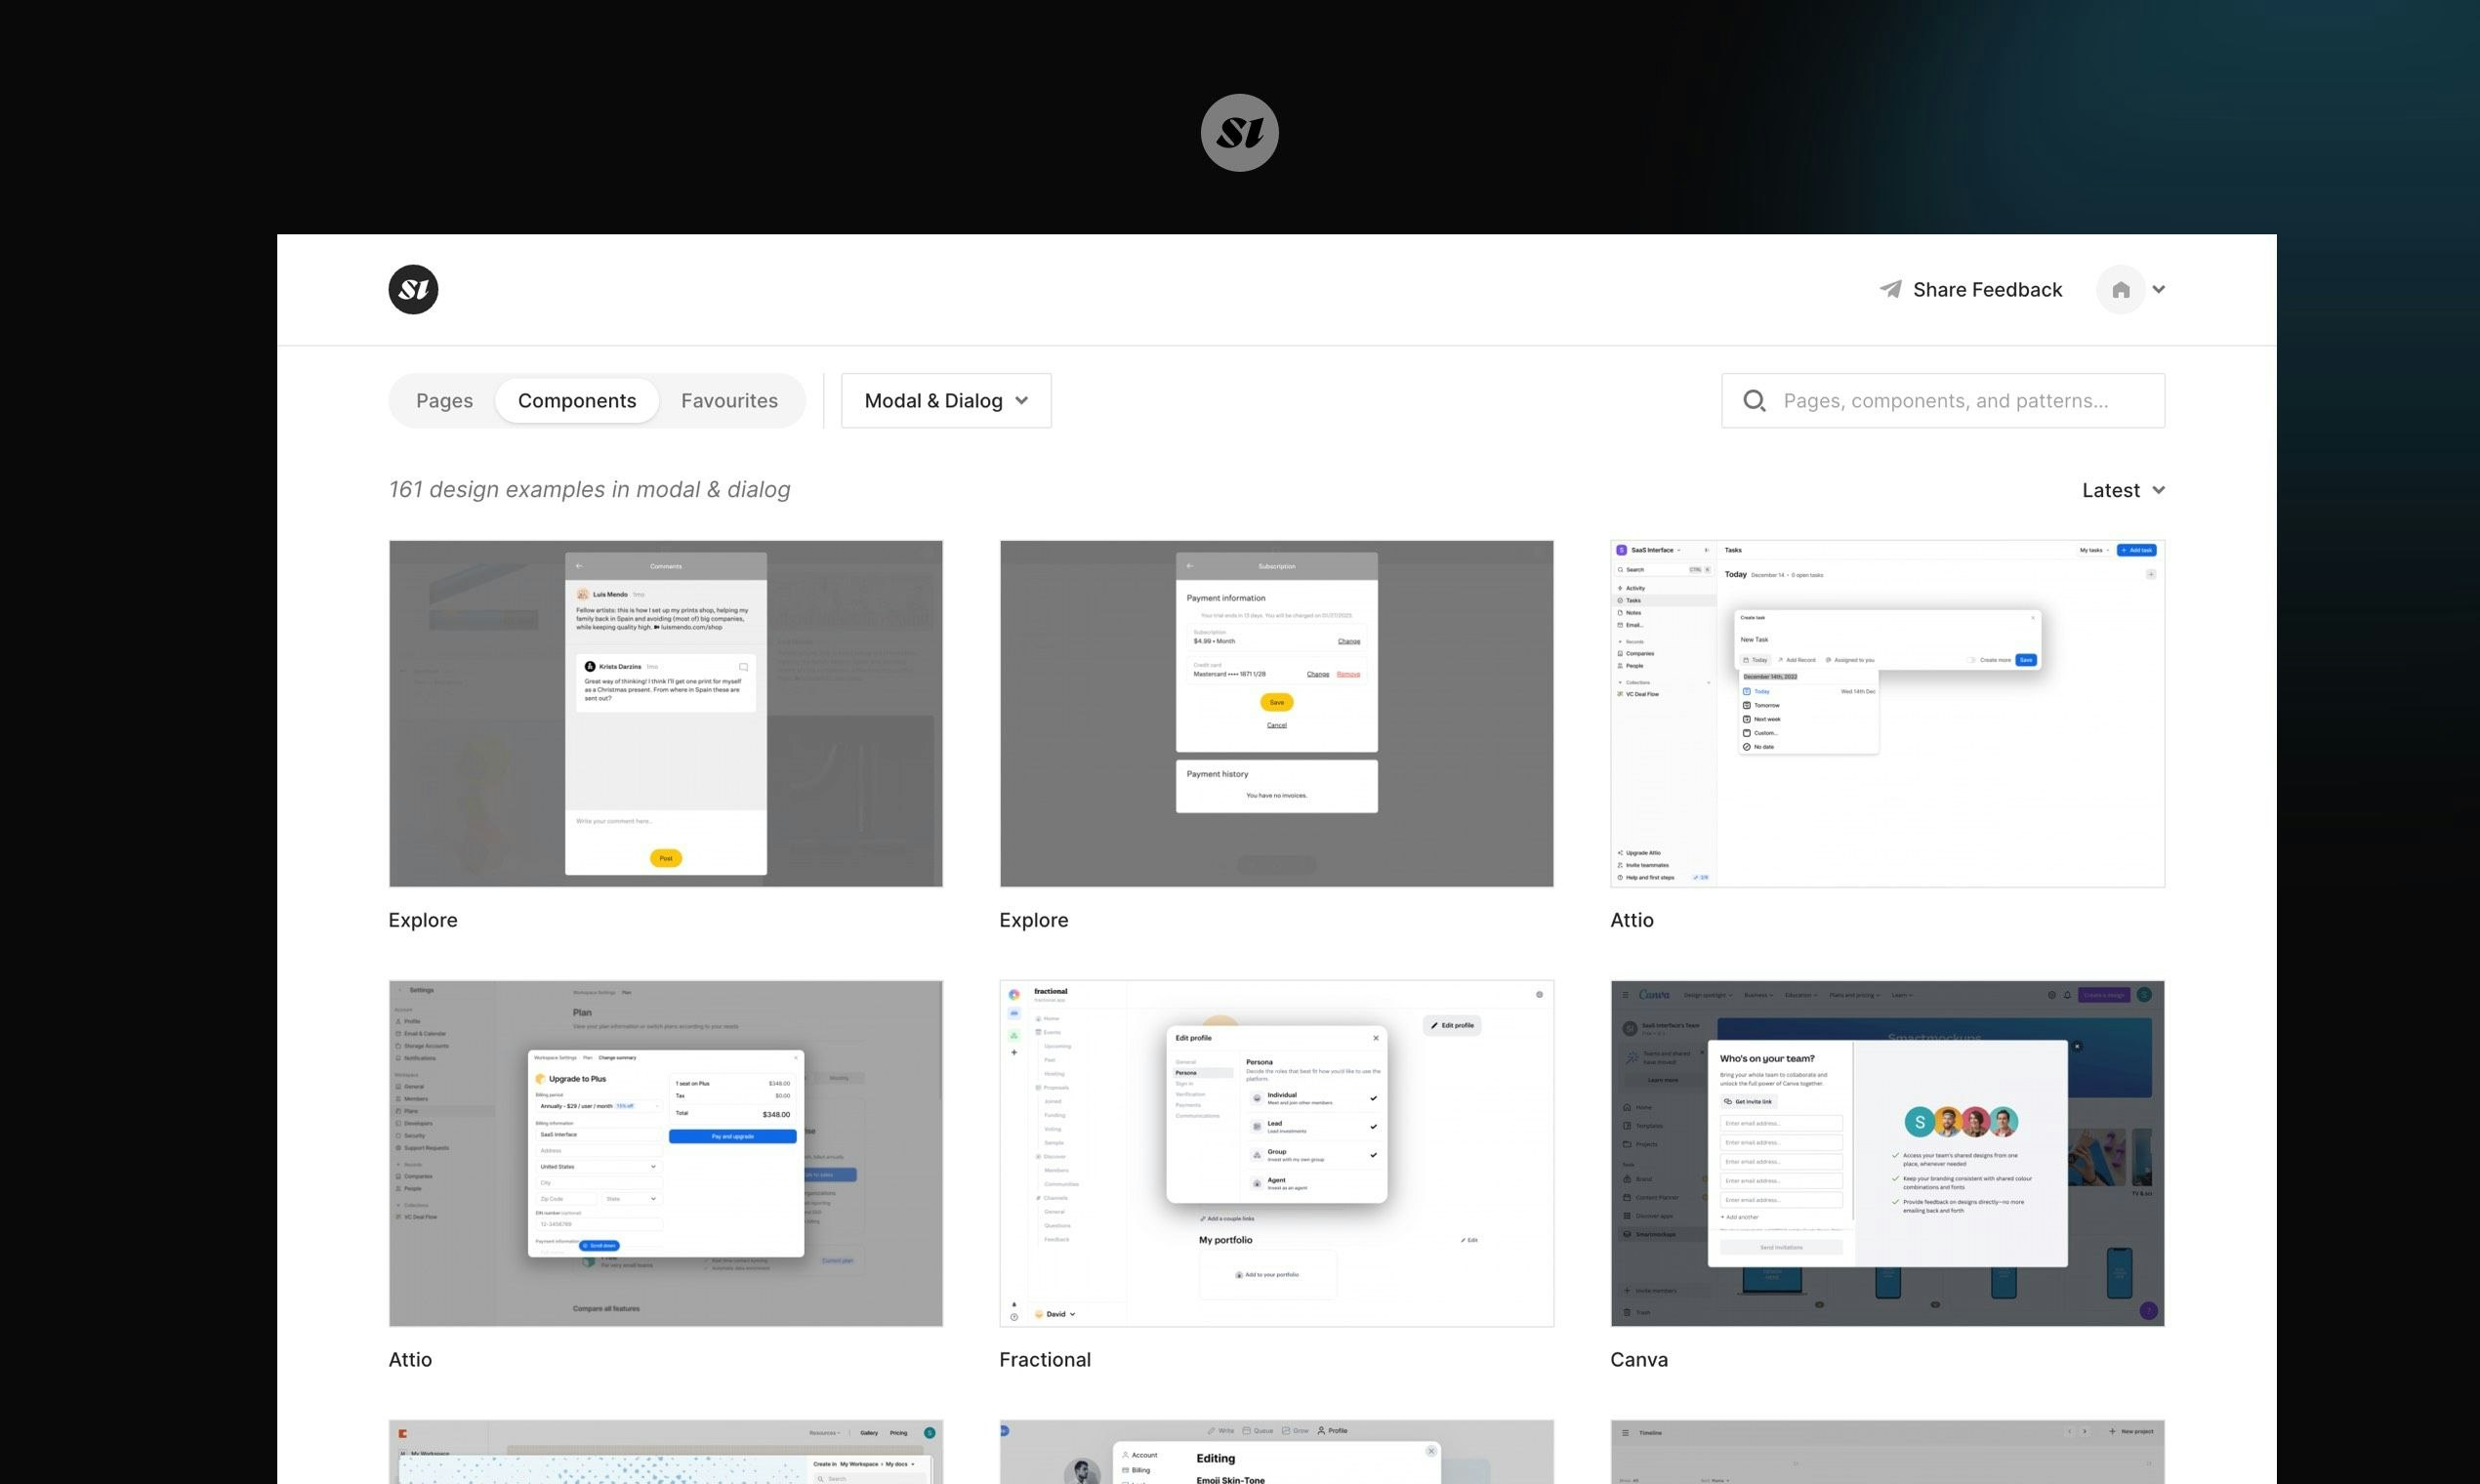Open the Explore Comments modal thumbnail
The height and width of the screenshot is (1484, 2480).
click(666, 714)
